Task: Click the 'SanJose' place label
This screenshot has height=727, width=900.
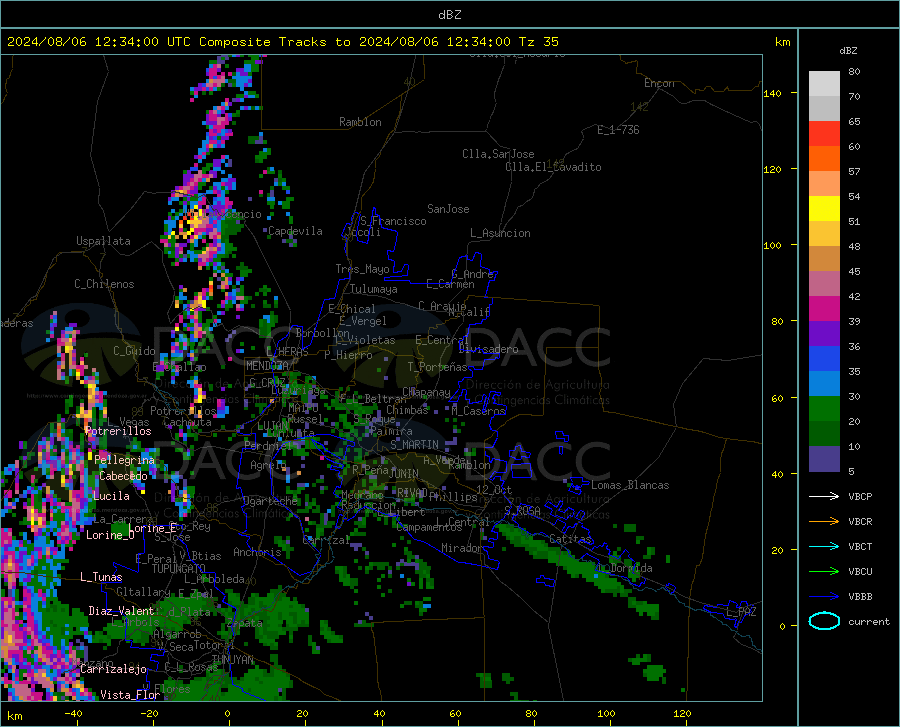Action: pos(448,209)
